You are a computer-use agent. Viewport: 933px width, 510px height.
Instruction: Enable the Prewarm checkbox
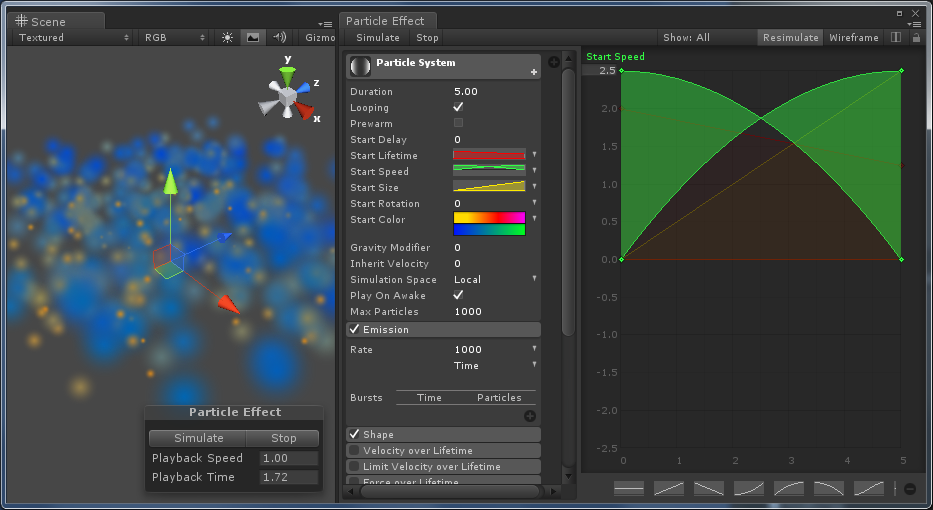(458, 123)
